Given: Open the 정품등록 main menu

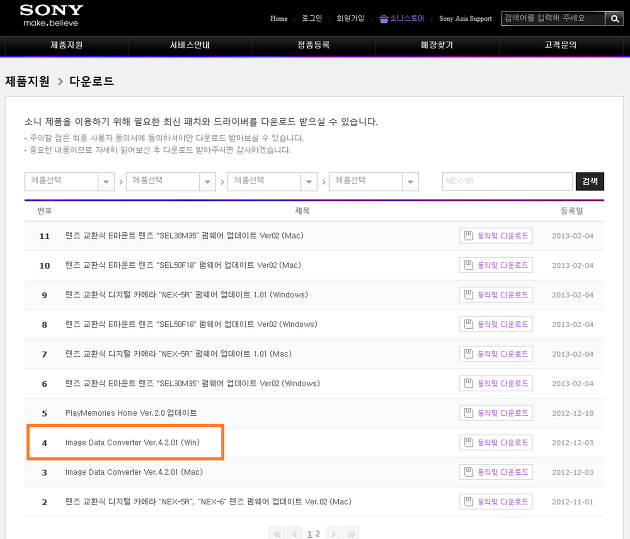Looking at the screenshot, I should pyautogui.click(x=314, y=45).
